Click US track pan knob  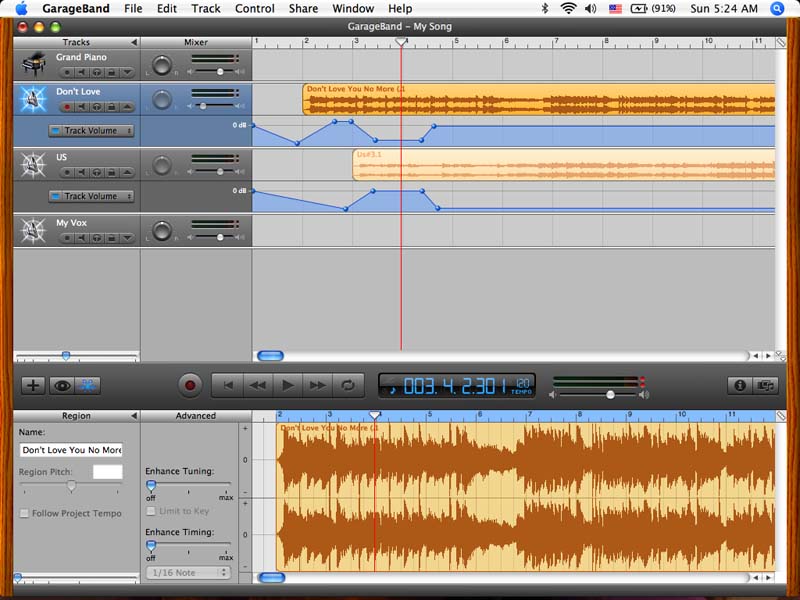pos(162,165)
